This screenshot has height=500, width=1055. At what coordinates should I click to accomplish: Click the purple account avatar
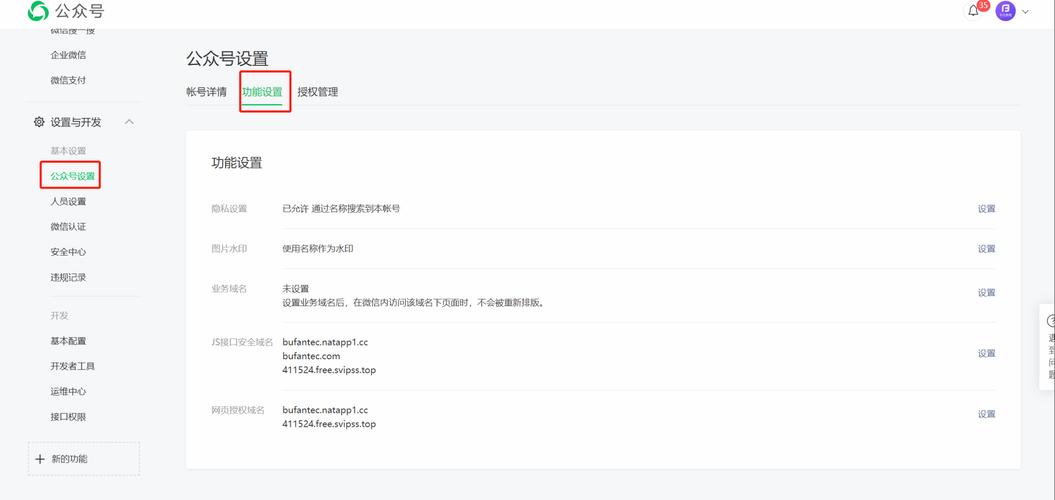(1005, 11)
